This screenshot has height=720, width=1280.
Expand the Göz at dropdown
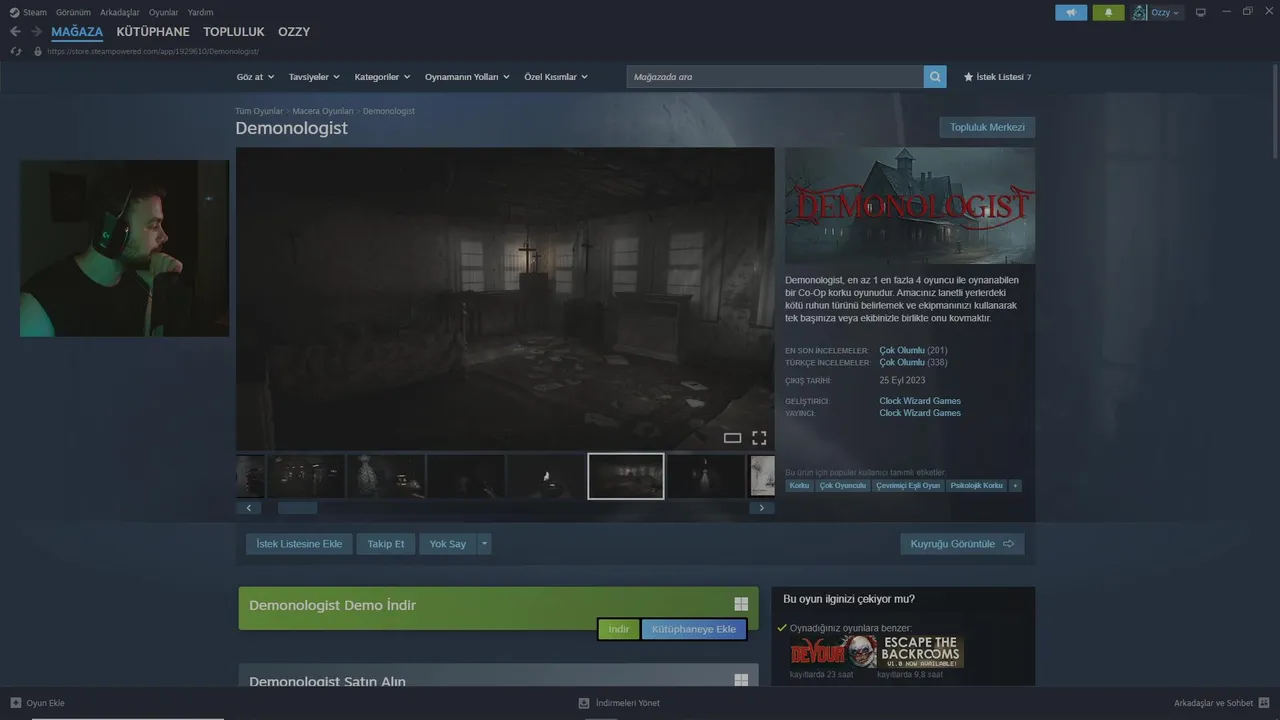point(255,77)
